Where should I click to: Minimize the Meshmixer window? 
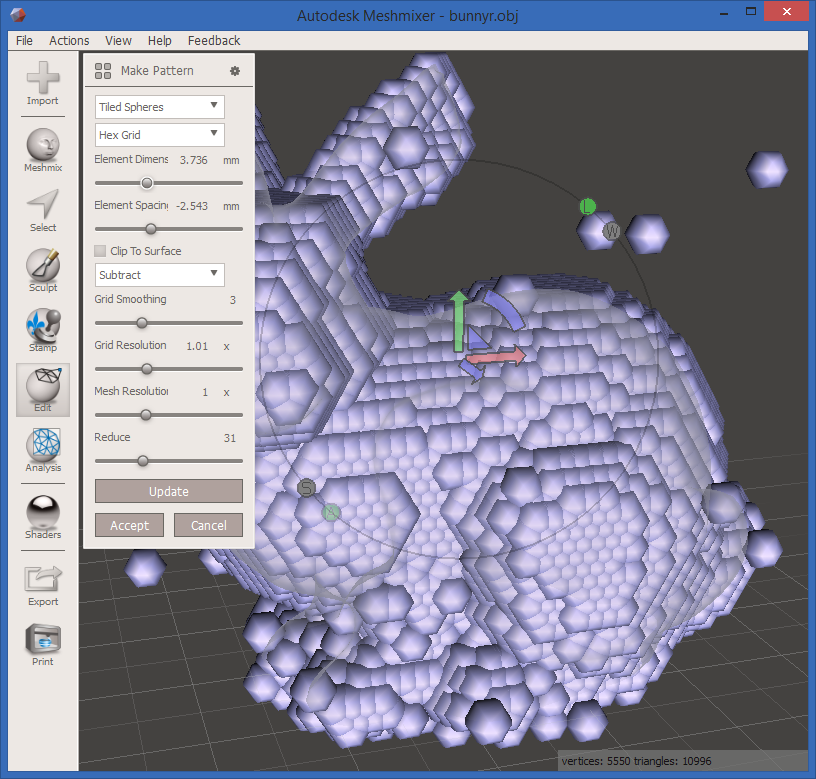(723, 12)
